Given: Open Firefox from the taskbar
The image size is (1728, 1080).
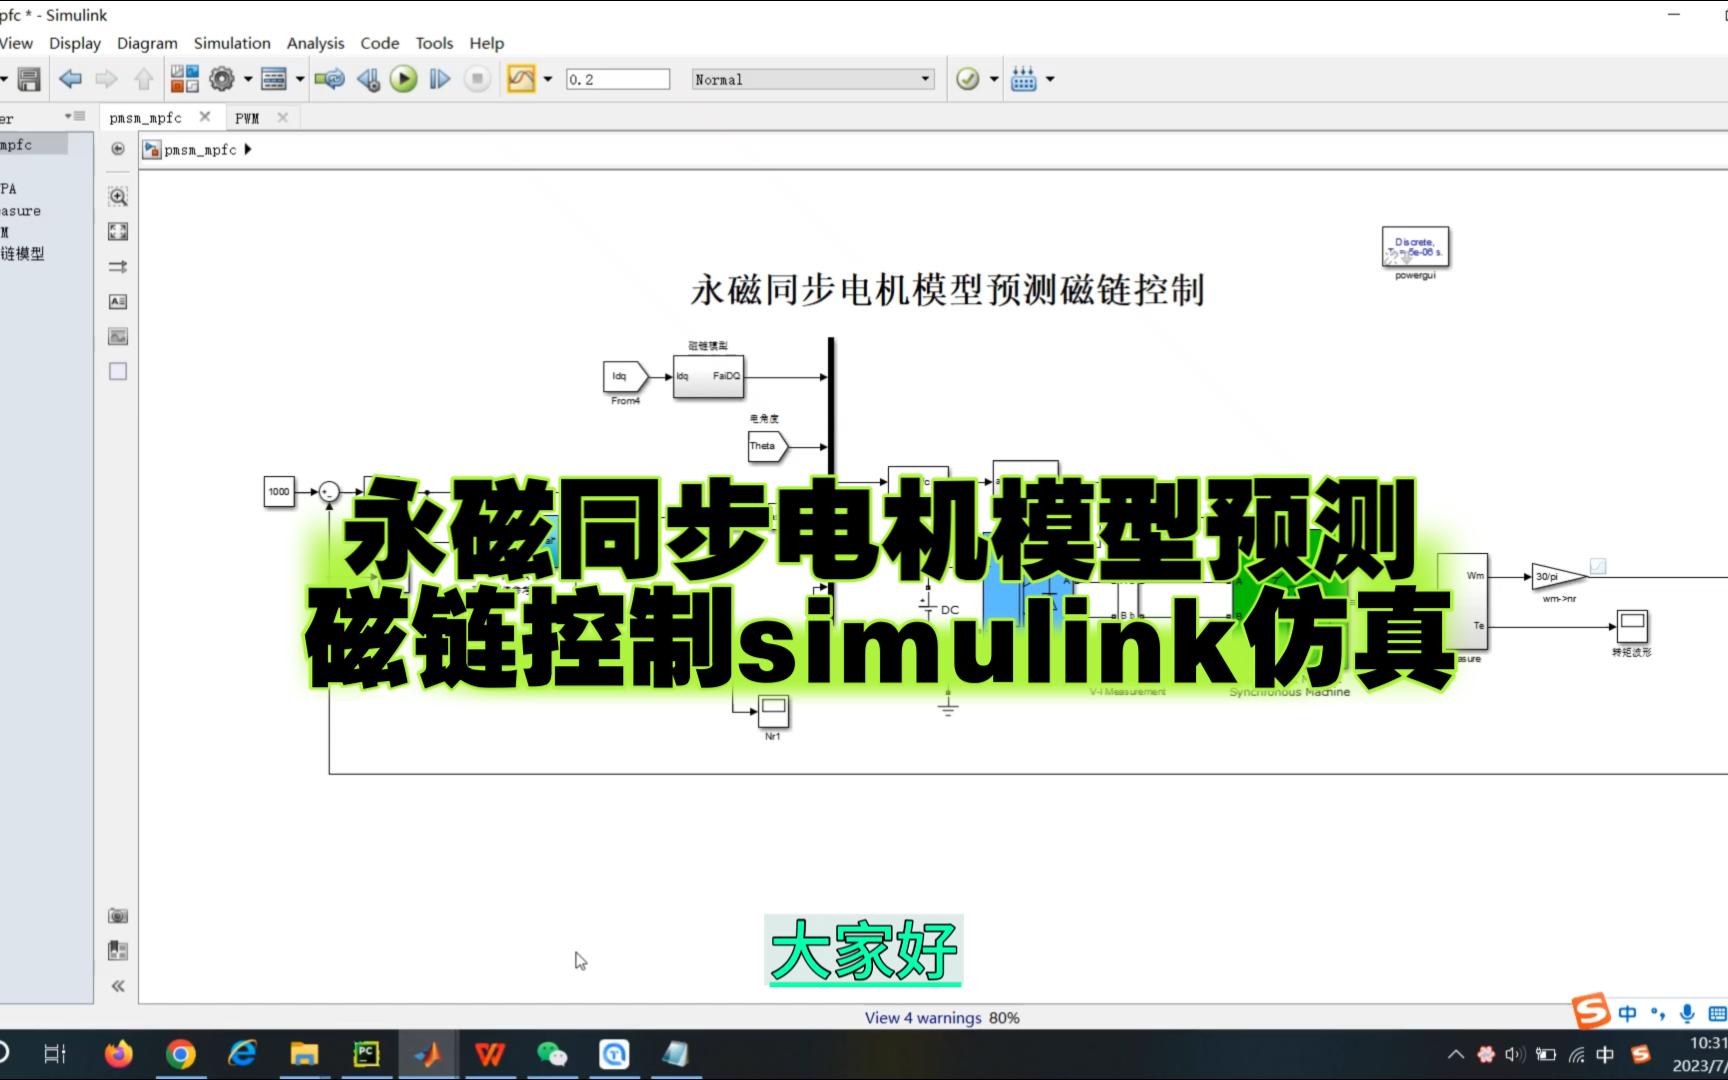Looking at the screenshot, I should (x=118, y=1054).
